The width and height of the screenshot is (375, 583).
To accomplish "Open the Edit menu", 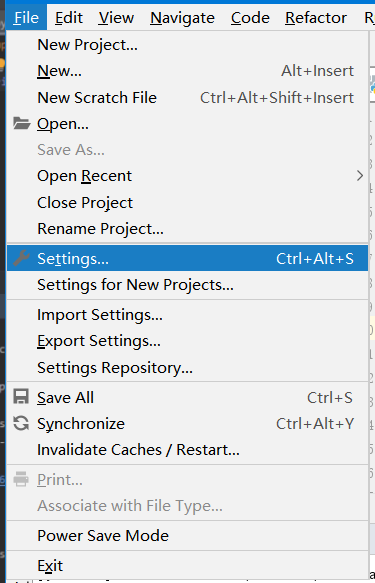I will [69, 17].
